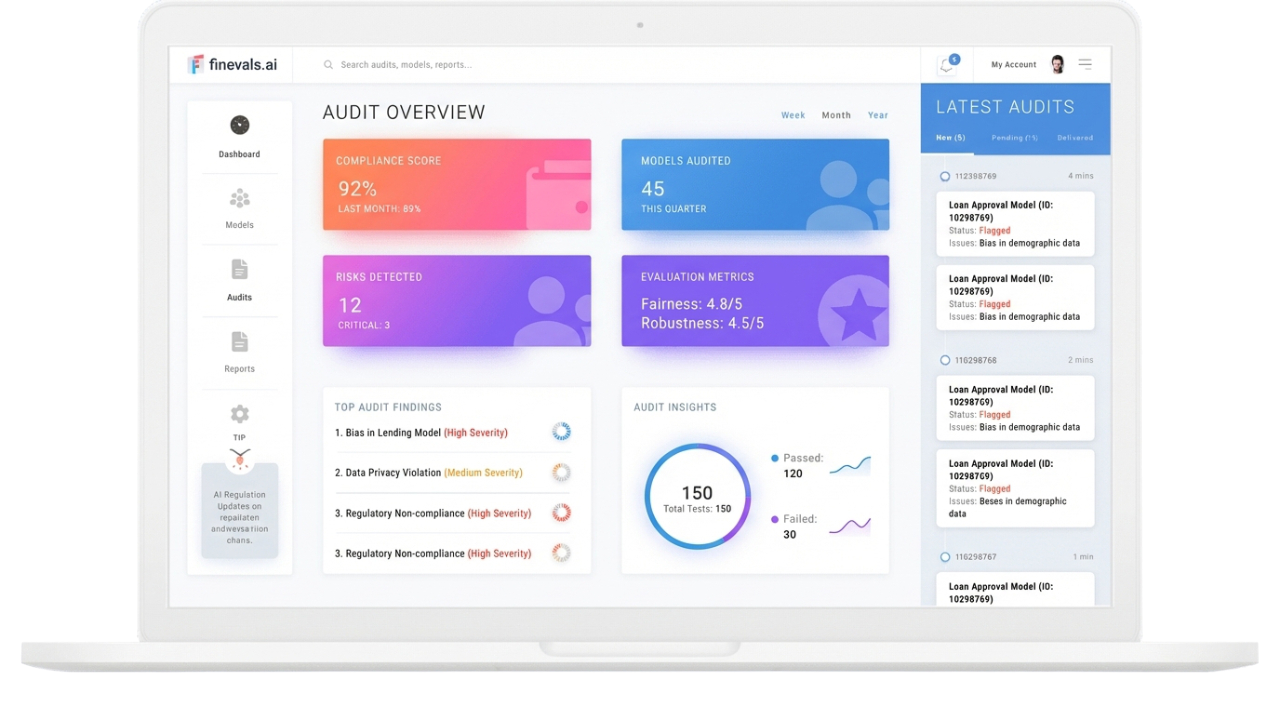
Task: Click the finevals.ai logo
Action: click(x=232, y=65)
